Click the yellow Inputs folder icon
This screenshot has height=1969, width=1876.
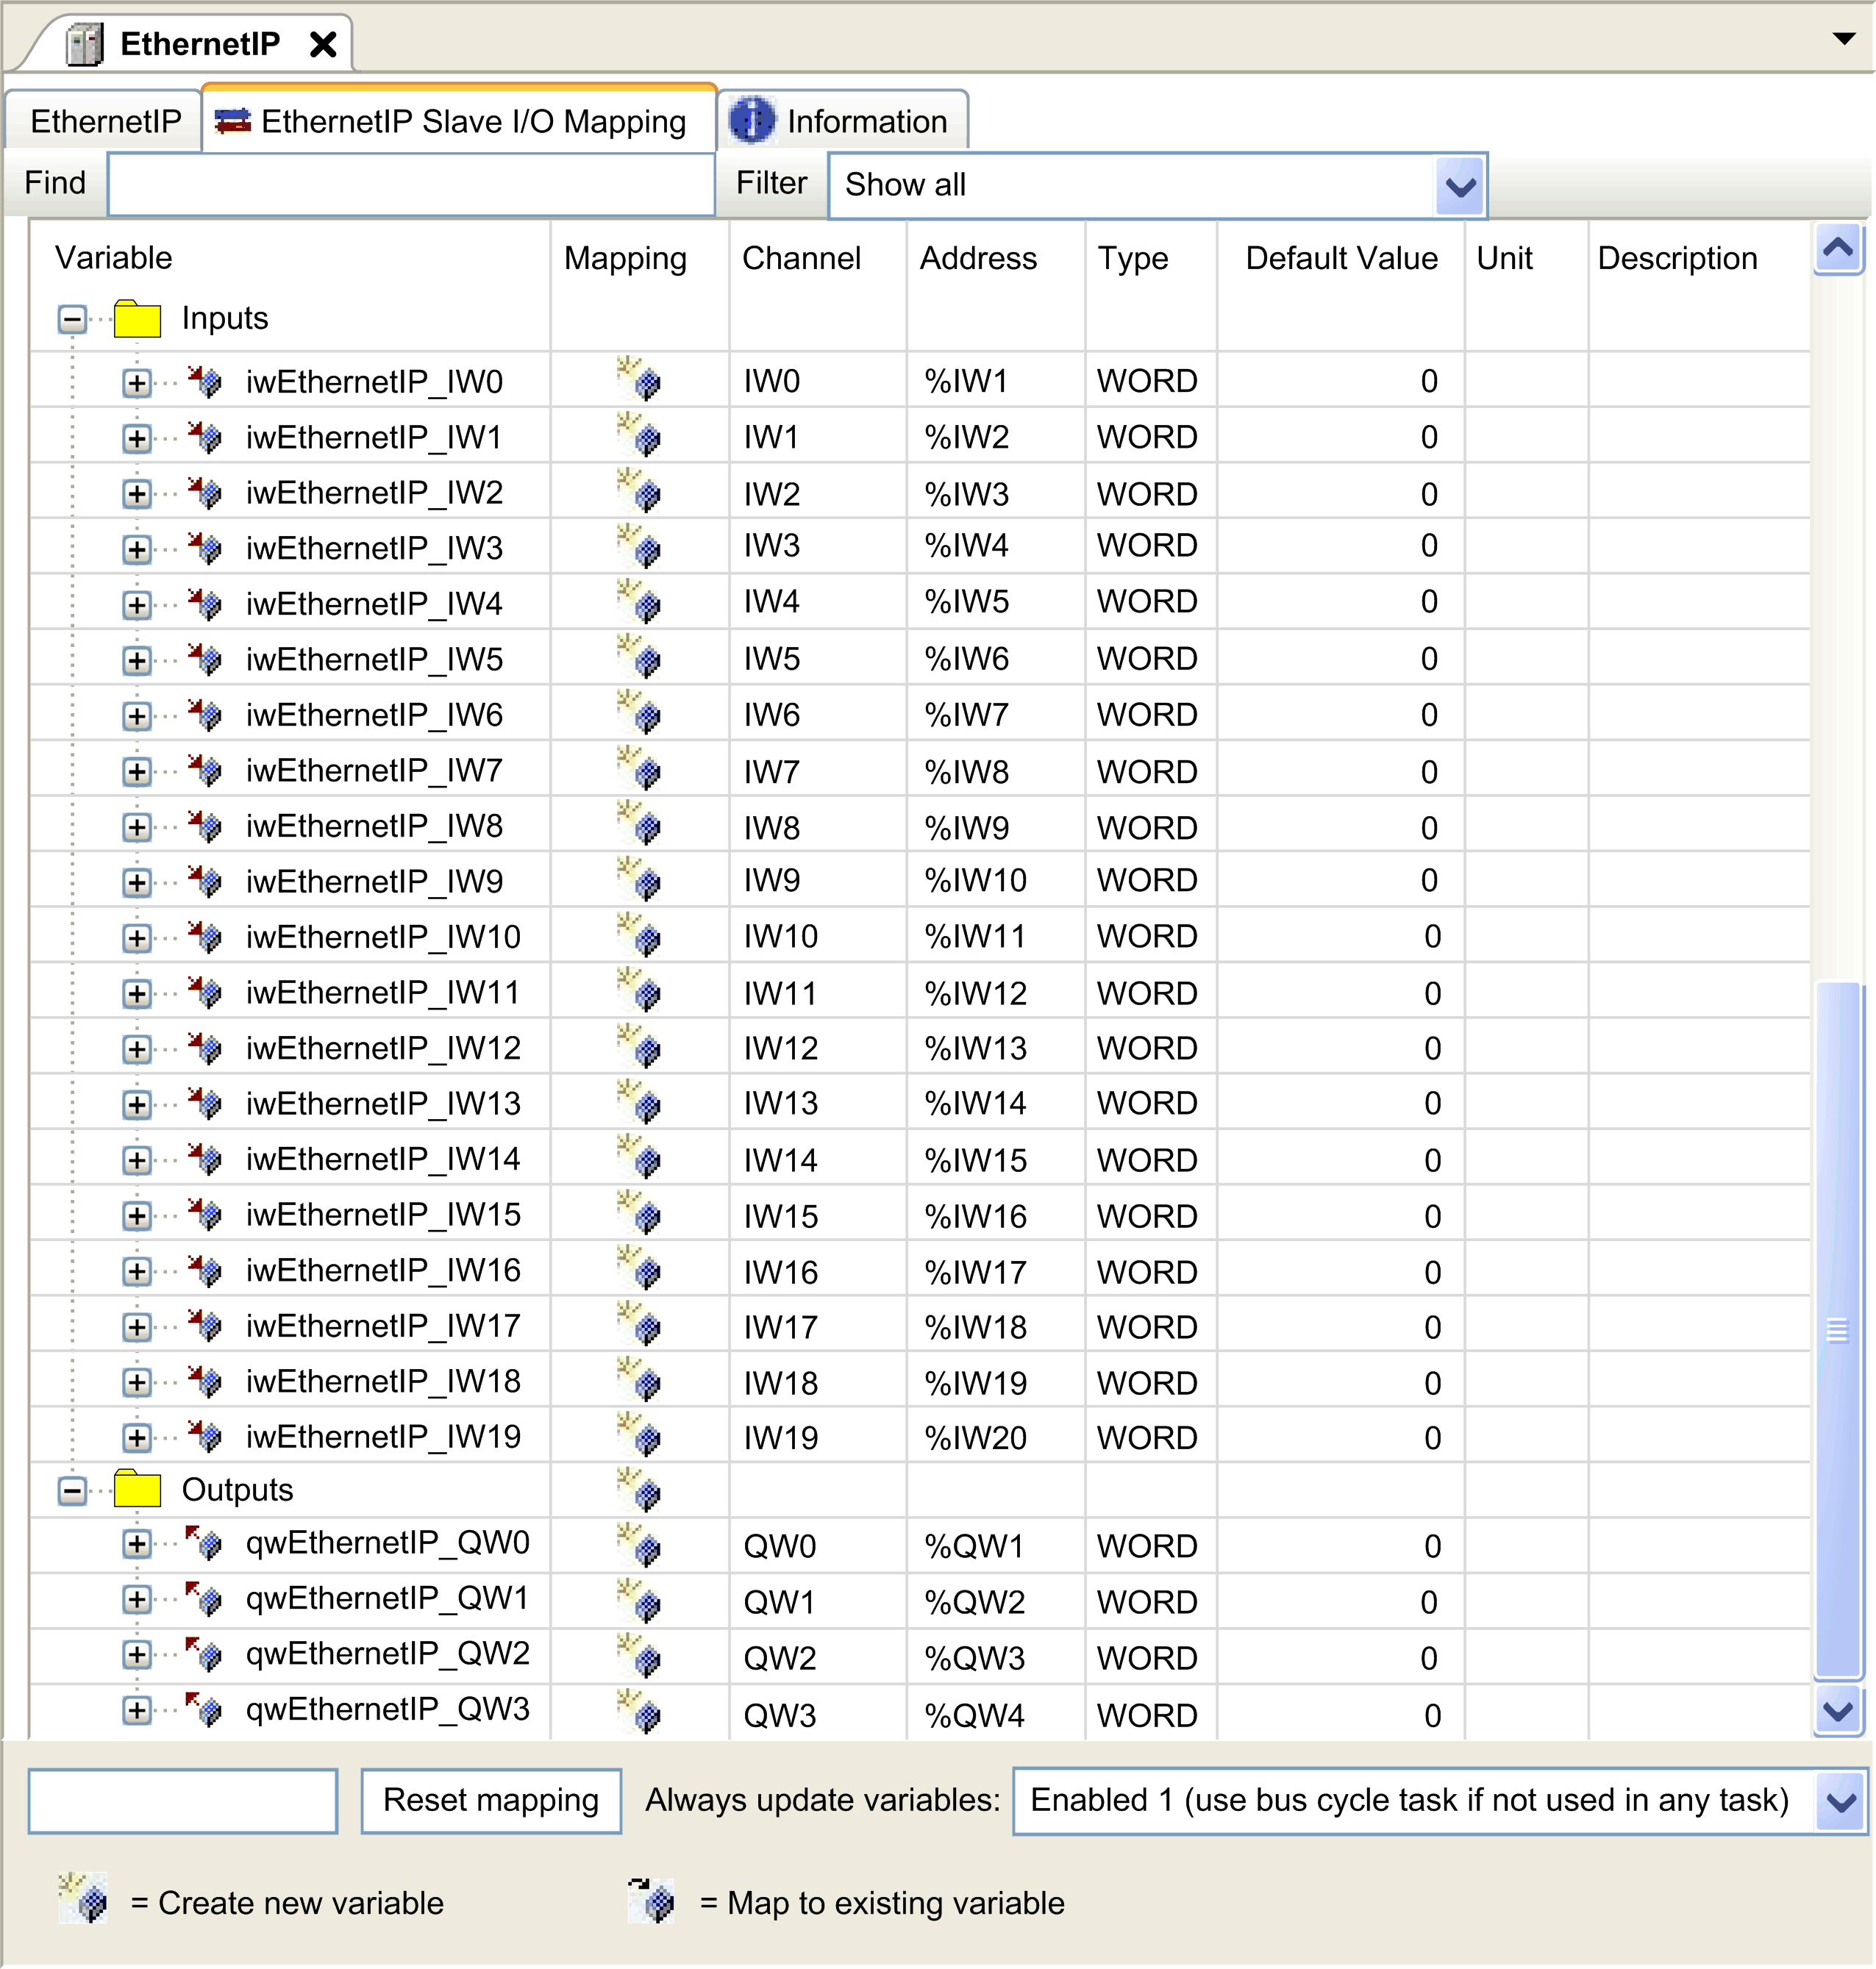140,318
